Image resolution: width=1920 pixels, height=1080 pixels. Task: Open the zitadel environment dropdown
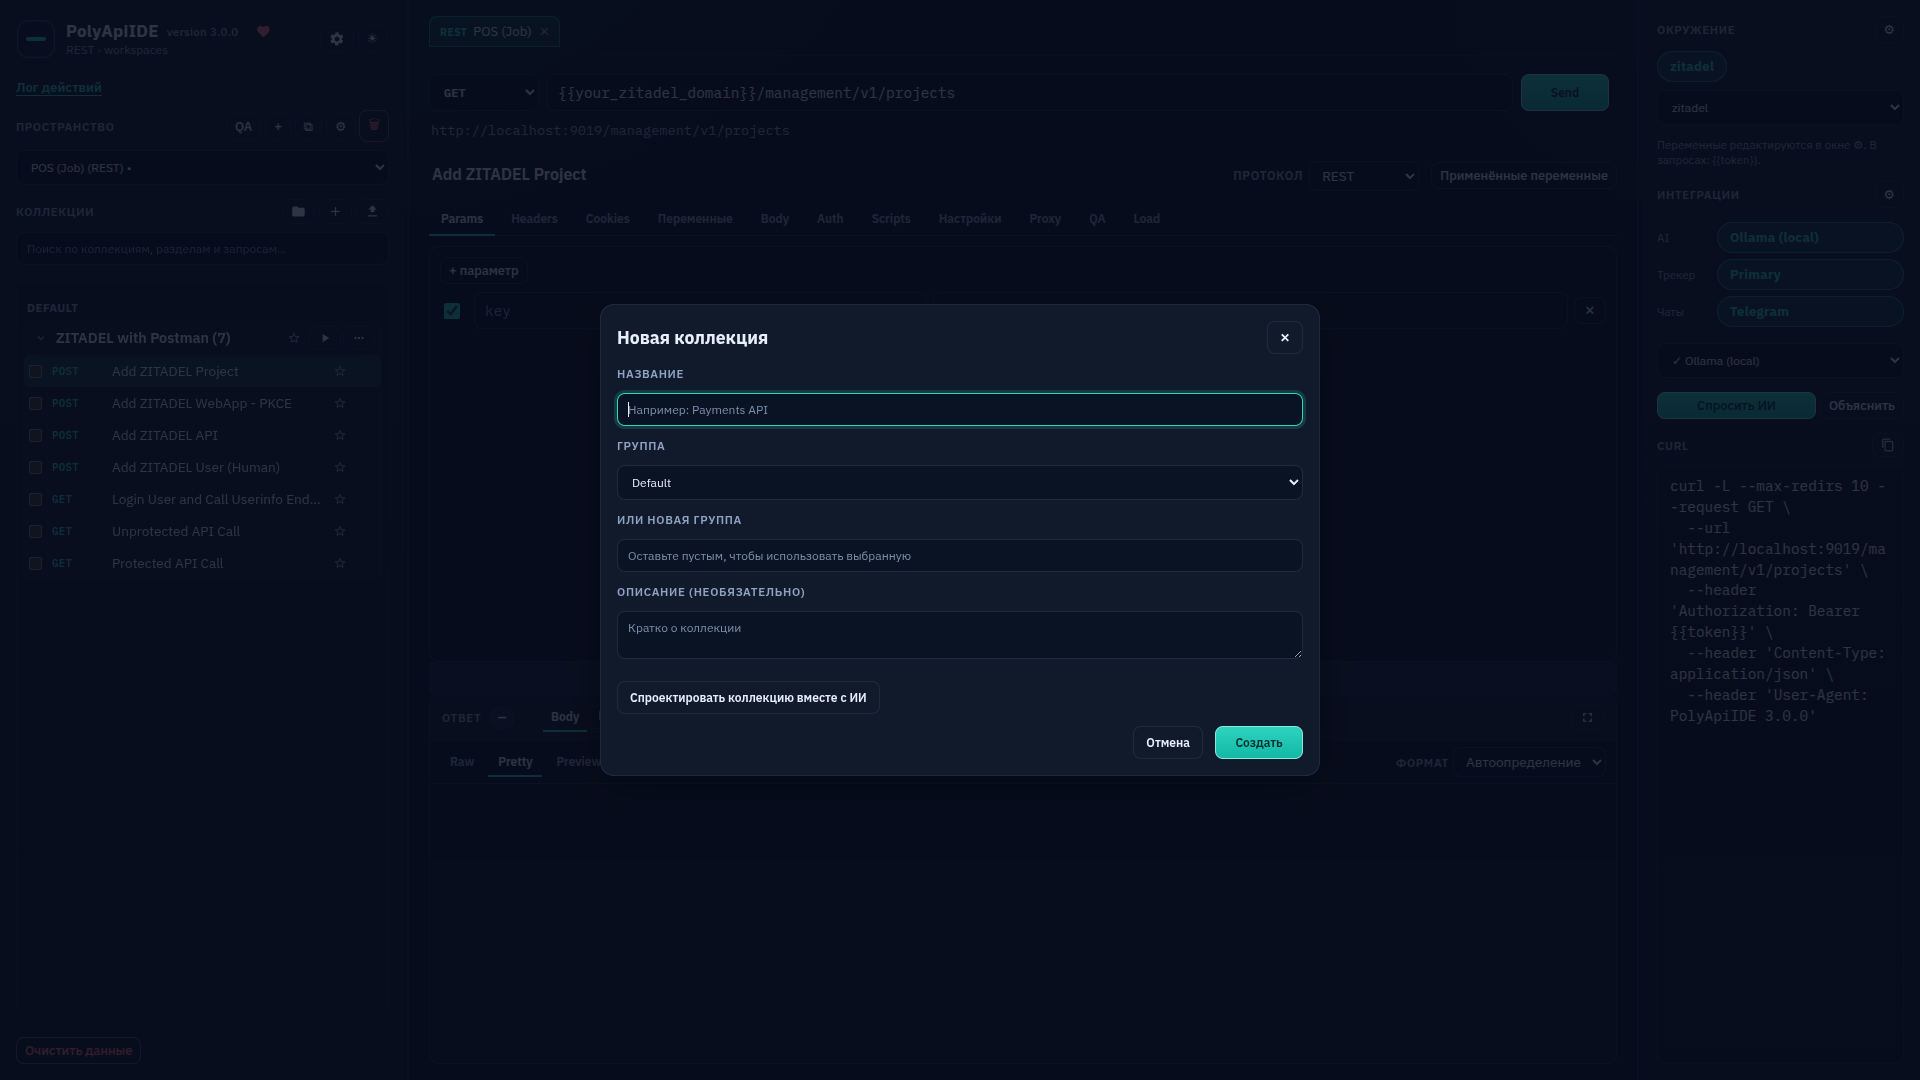pos(1780,108)
